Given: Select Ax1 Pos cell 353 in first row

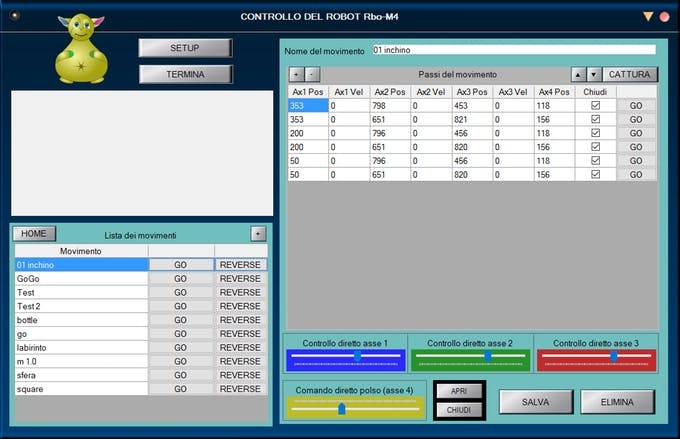Looking at the screenshot, I should (308, 106).
